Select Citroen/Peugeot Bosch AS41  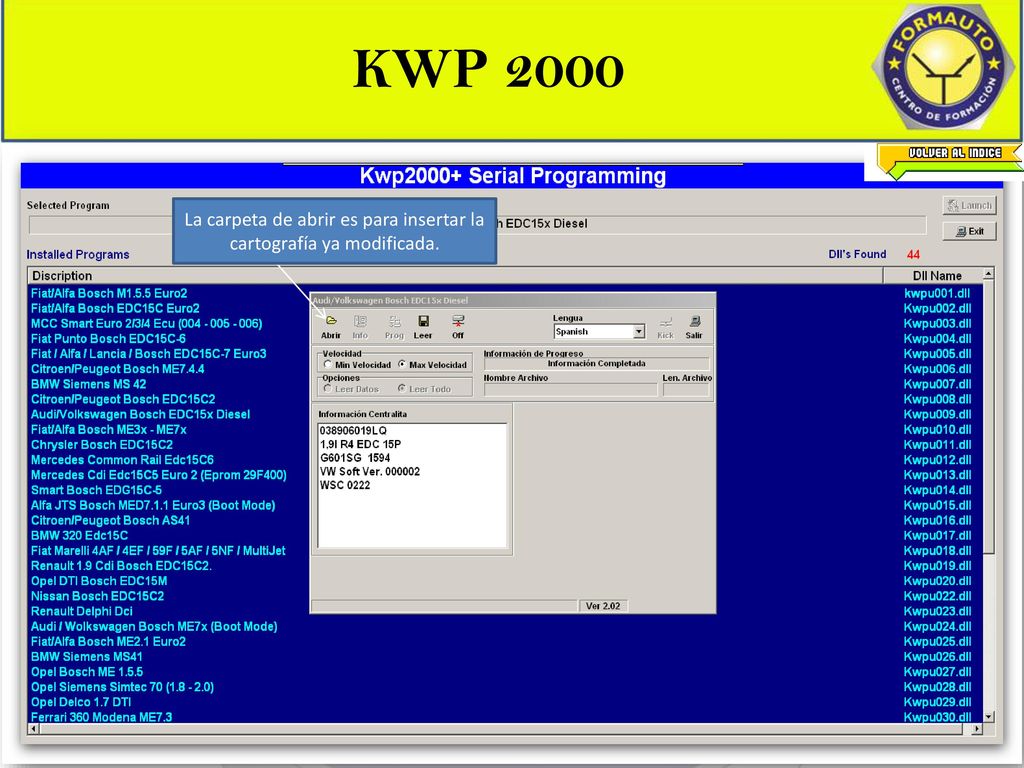tap(110, 520)
